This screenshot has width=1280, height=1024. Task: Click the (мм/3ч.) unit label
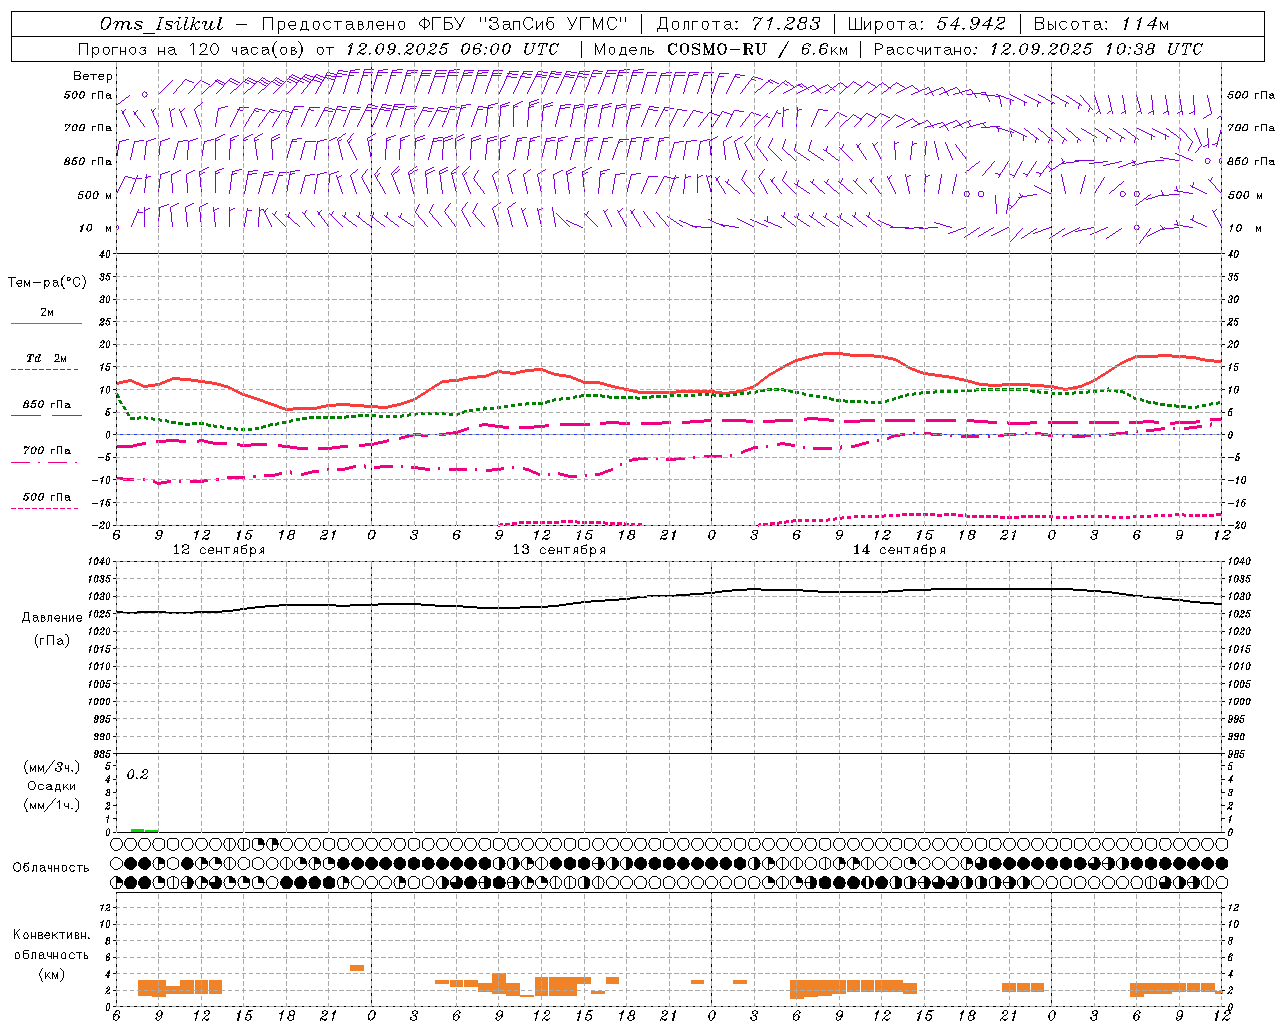51,767
